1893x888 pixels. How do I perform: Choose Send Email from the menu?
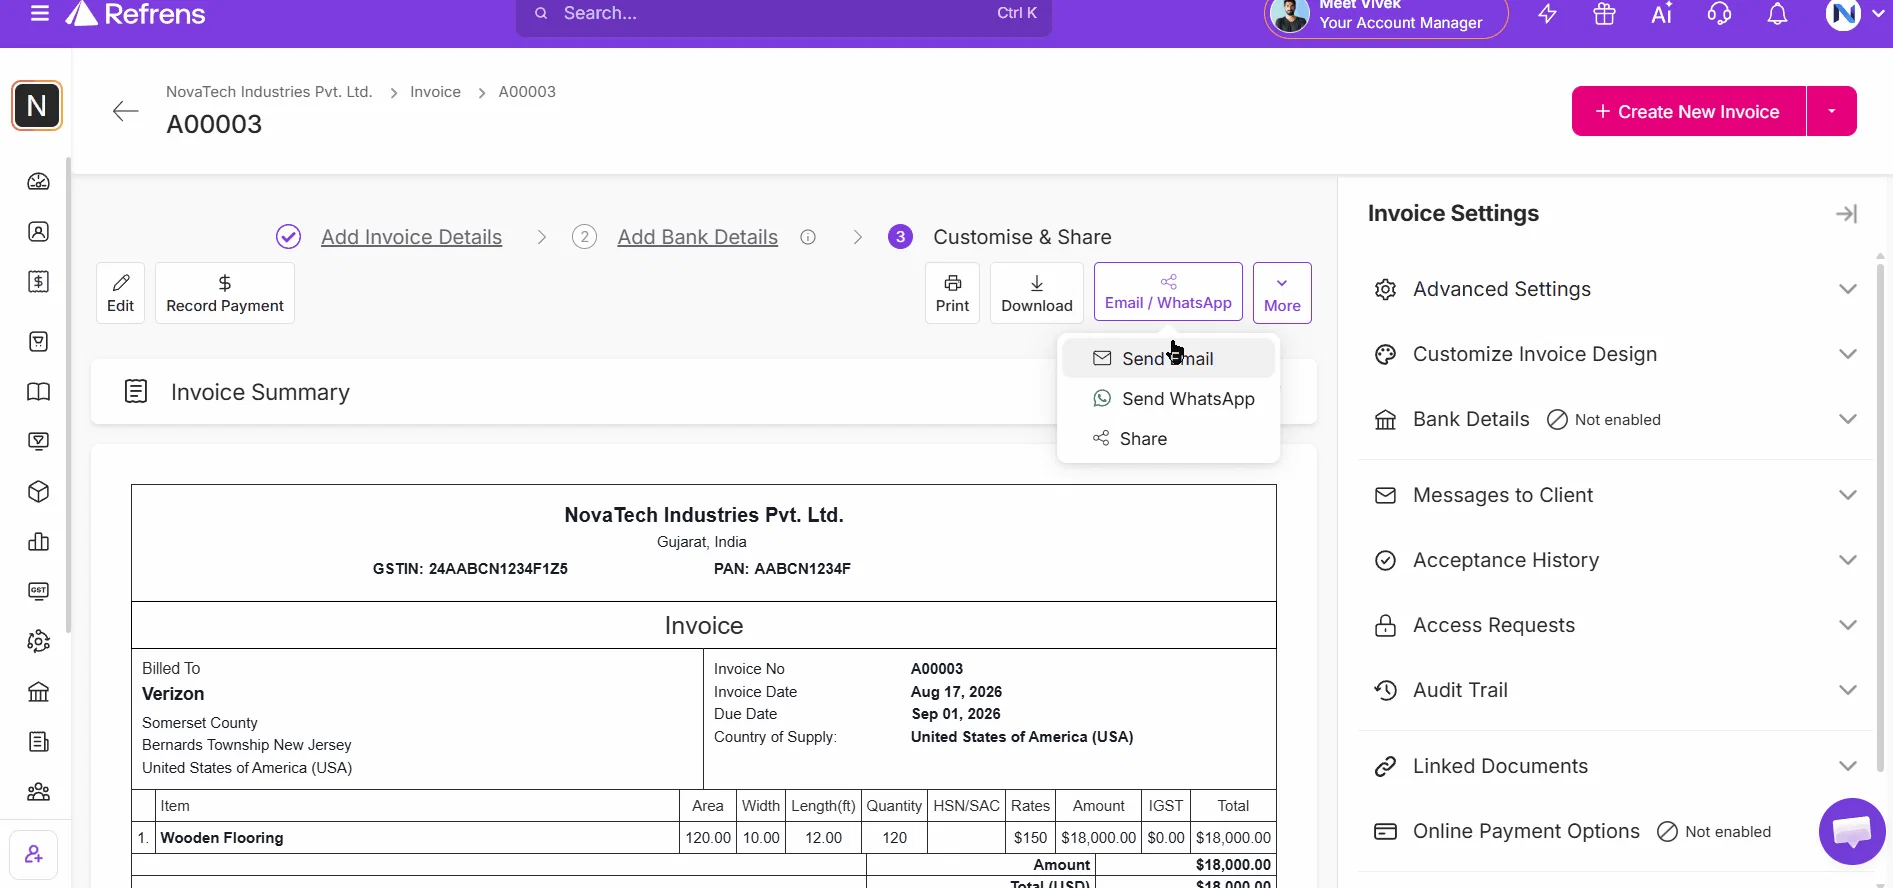click(x=1168, y=358)
